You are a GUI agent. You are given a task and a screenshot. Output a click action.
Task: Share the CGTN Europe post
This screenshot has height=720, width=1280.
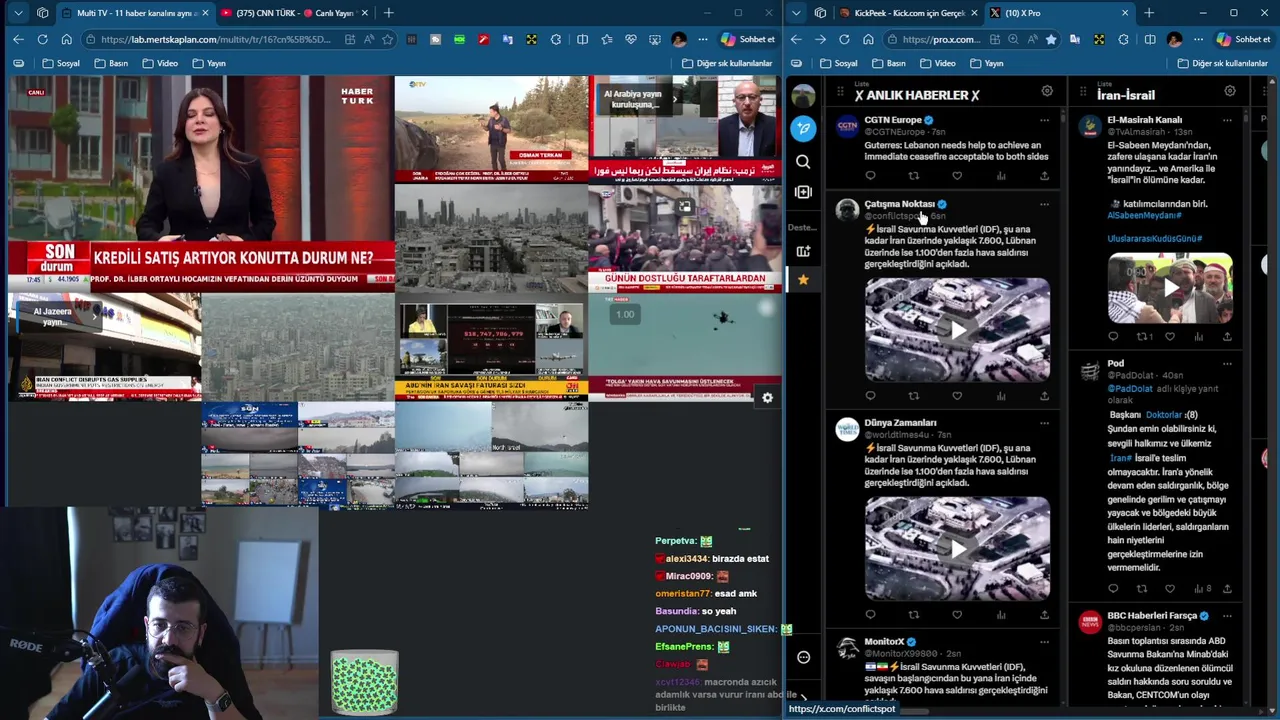tap(1044, 176)
